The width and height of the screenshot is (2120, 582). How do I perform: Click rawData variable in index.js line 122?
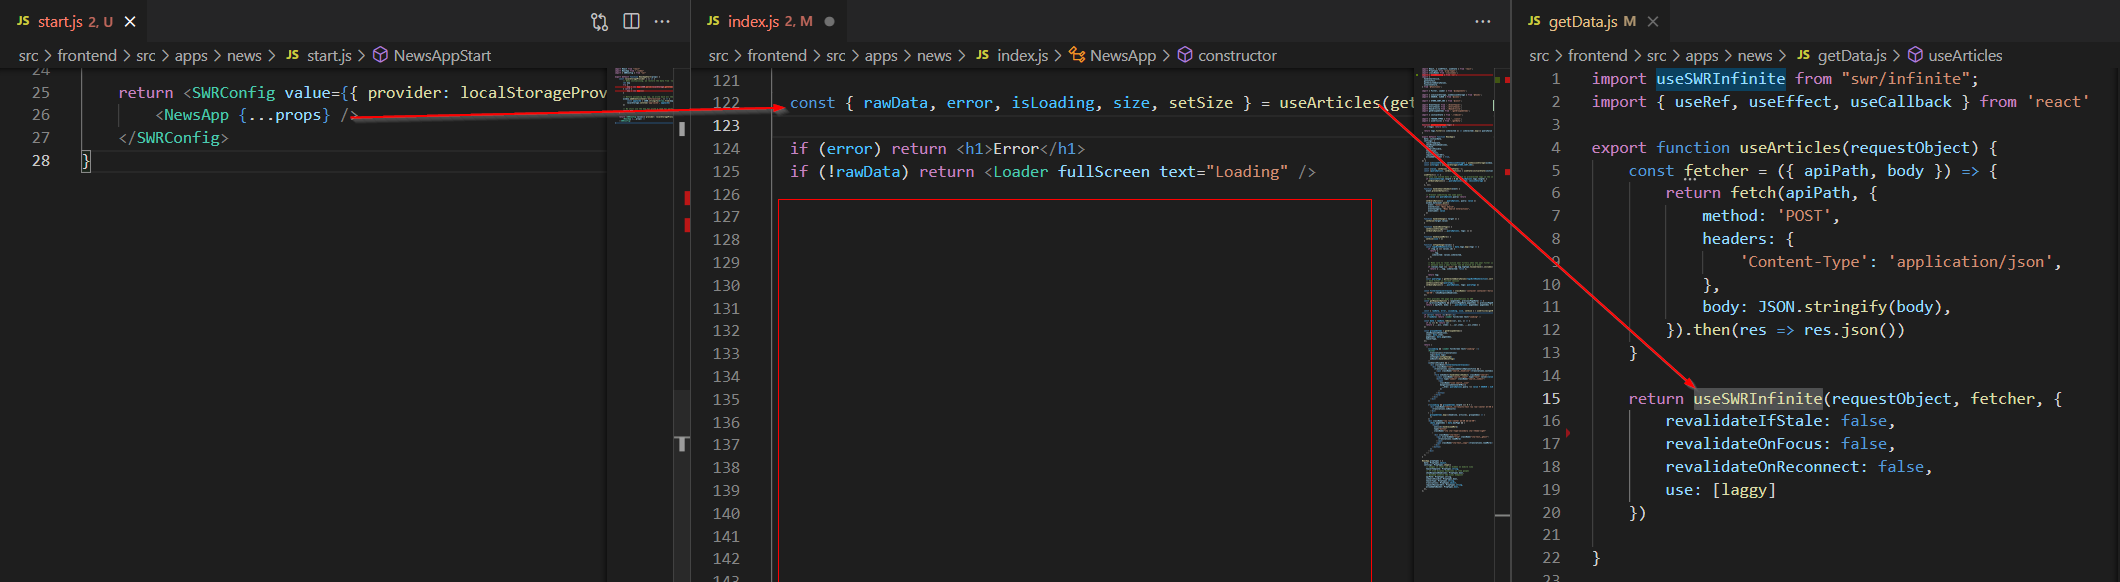pyautogui.click(x=895, y=102)
